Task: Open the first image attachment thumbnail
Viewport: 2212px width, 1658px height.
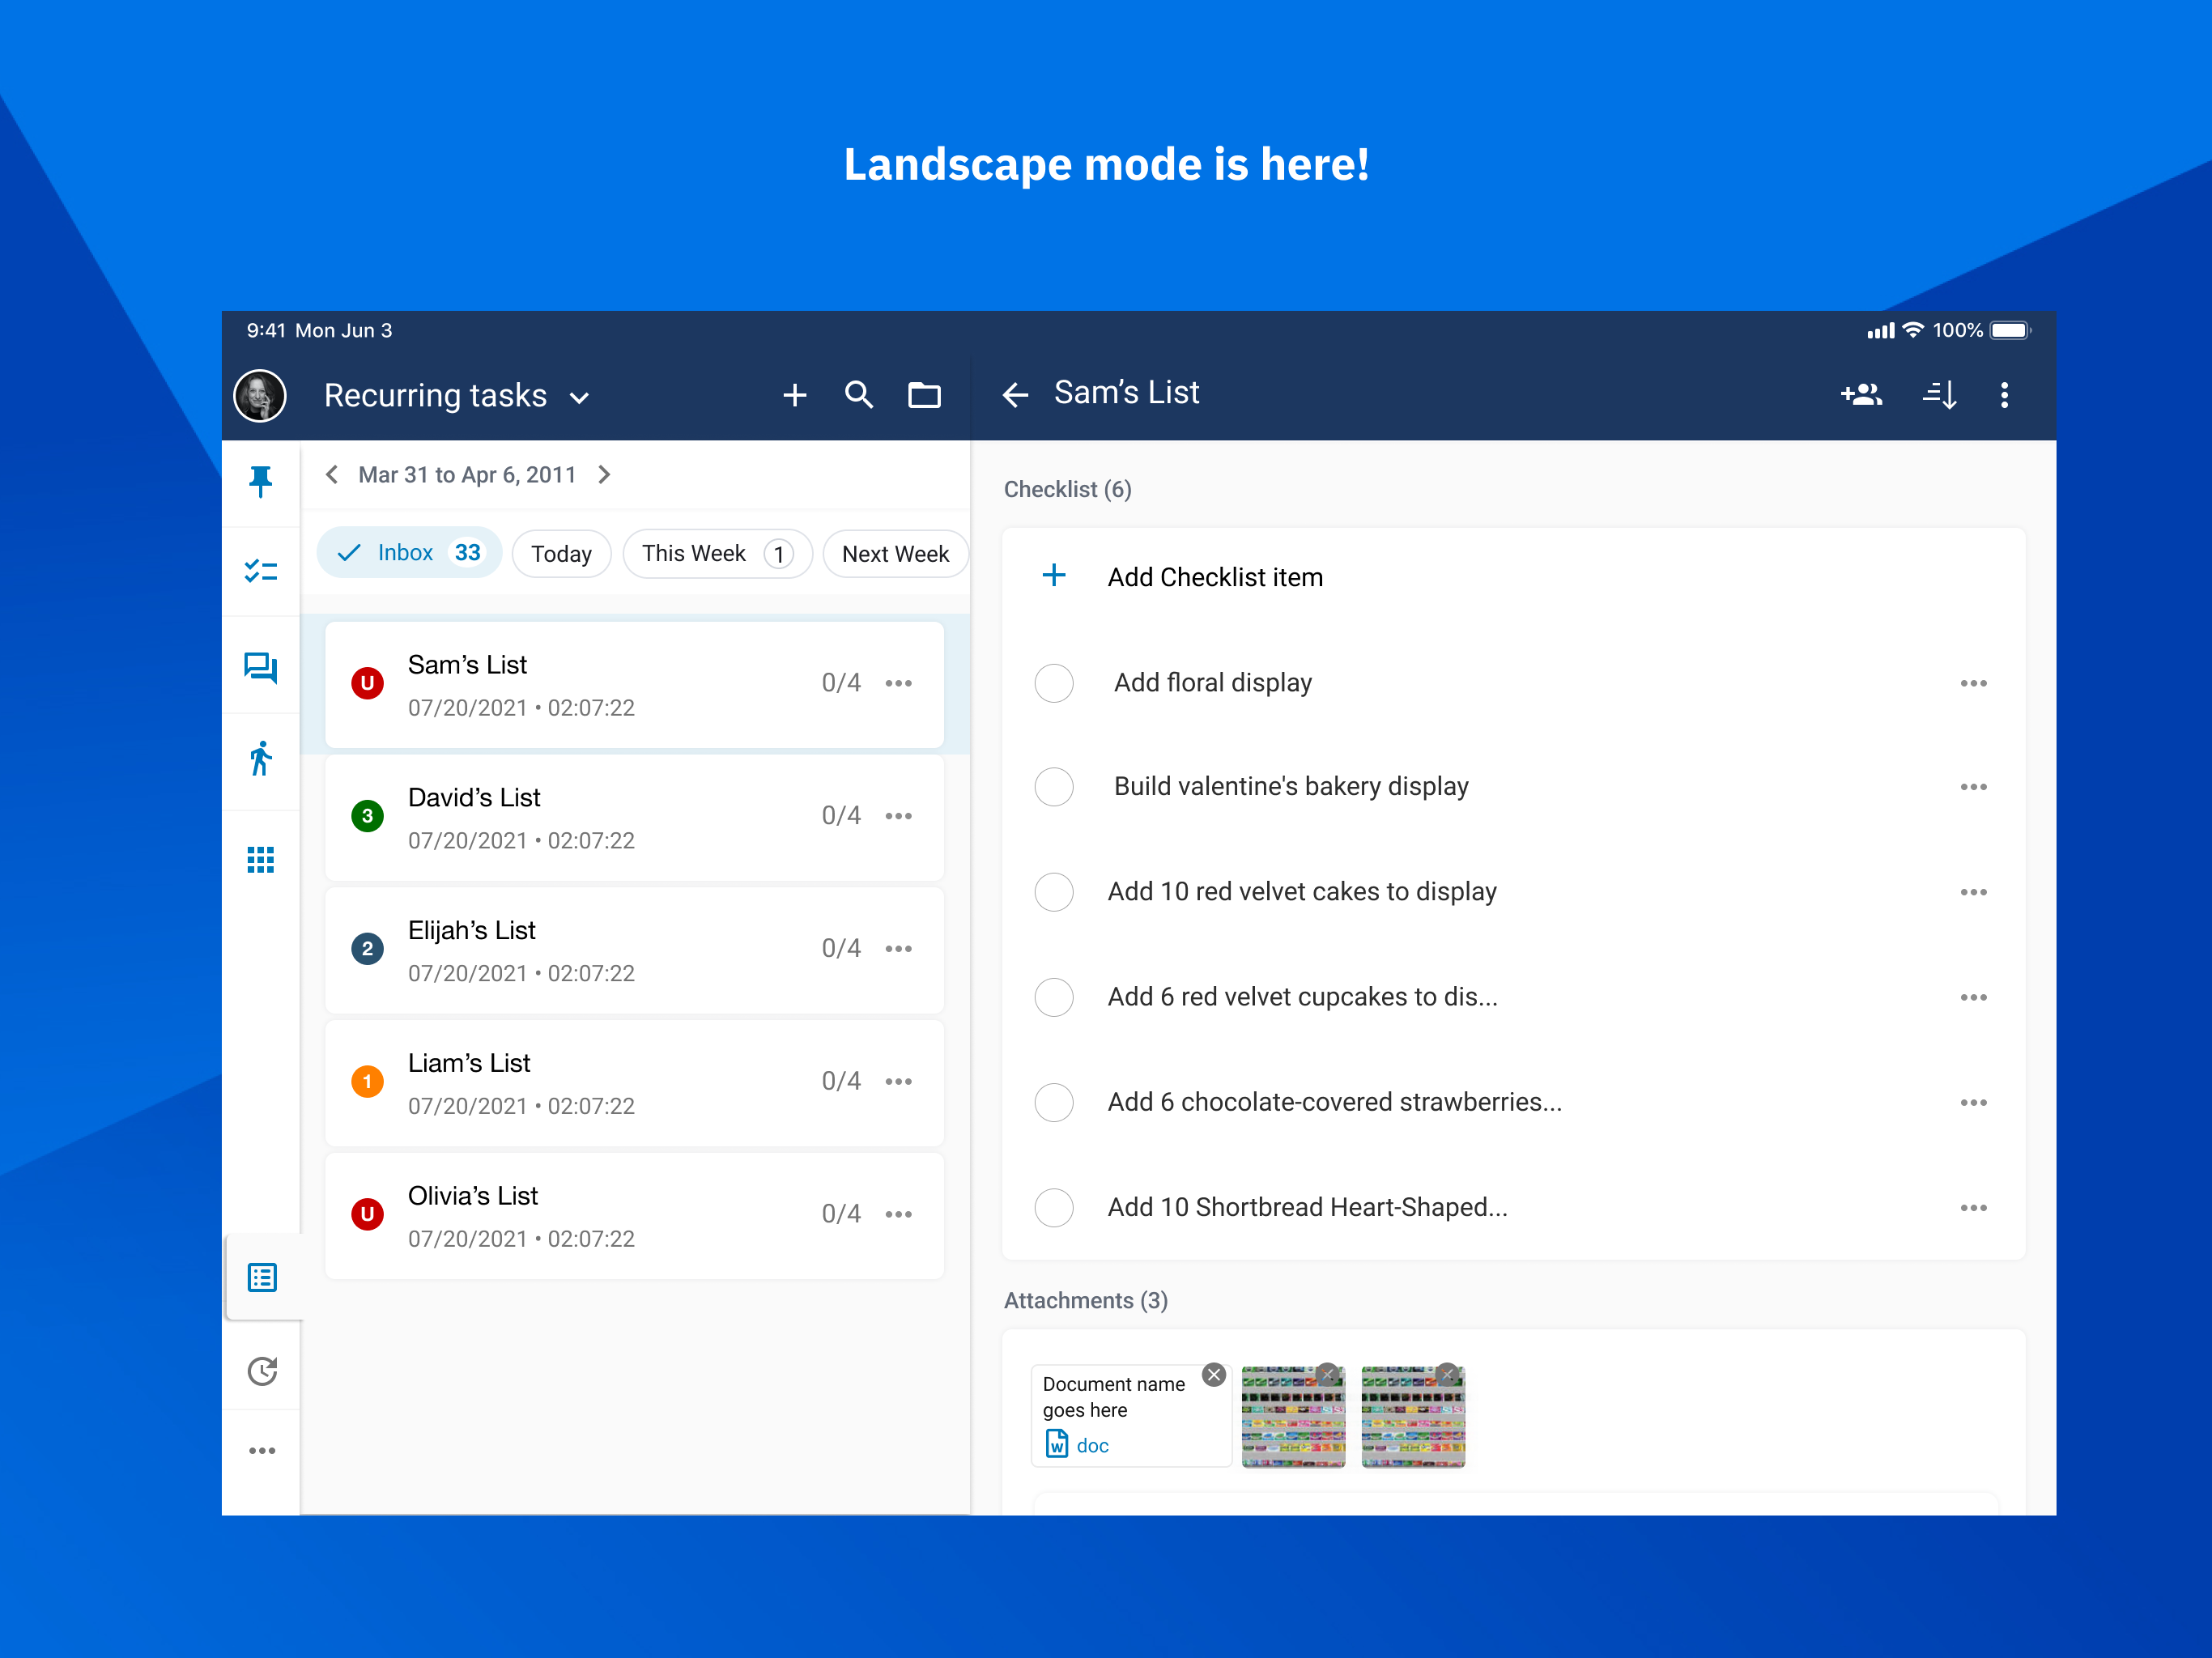Action: tap(1293, 1417)
